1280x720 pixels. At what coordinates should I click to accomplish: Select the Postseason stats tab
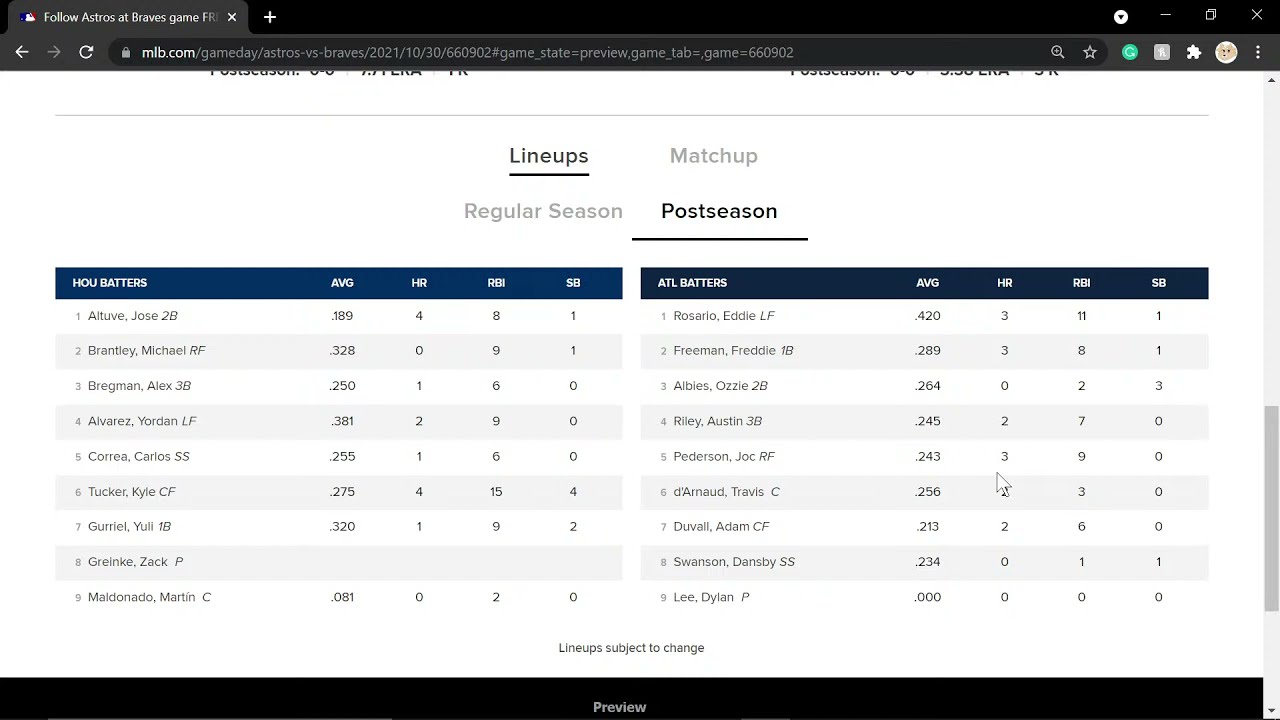click(x=719, y=211)
